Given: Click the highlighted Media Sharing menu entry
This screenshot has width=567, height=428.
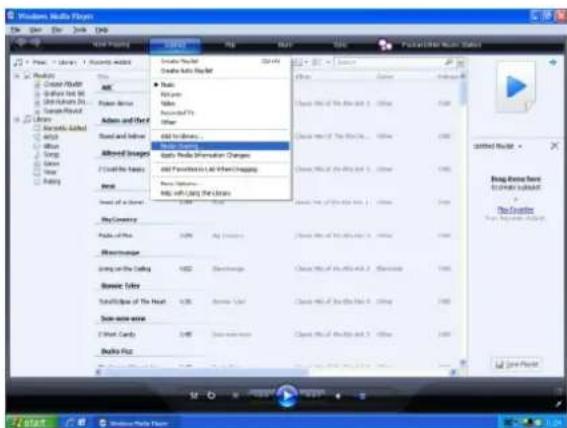Looking at the screenshot, I should pyautogui.click(x=220, y=146).
